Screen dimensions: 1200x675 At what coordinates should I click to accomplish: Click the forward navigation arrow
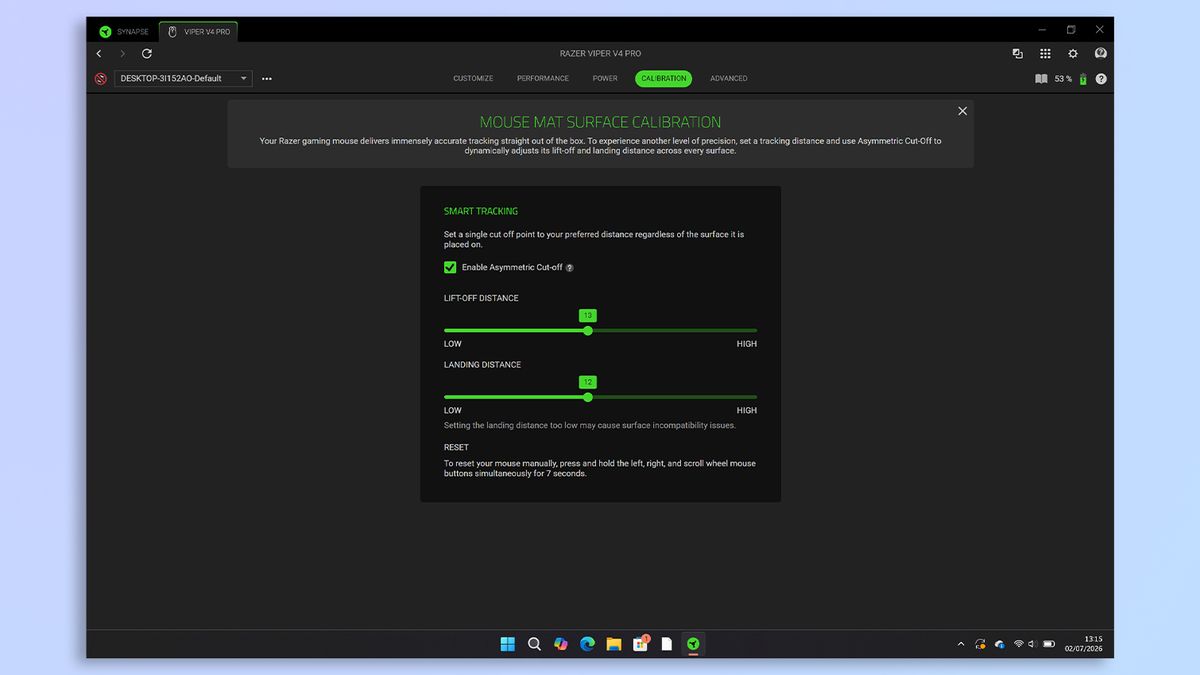[x=123, y=53]
